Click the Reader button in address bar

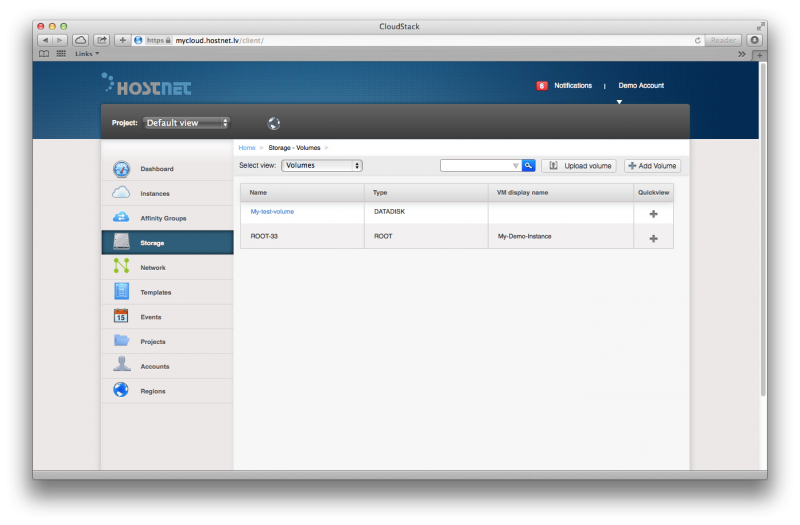[x=723, y=40]
